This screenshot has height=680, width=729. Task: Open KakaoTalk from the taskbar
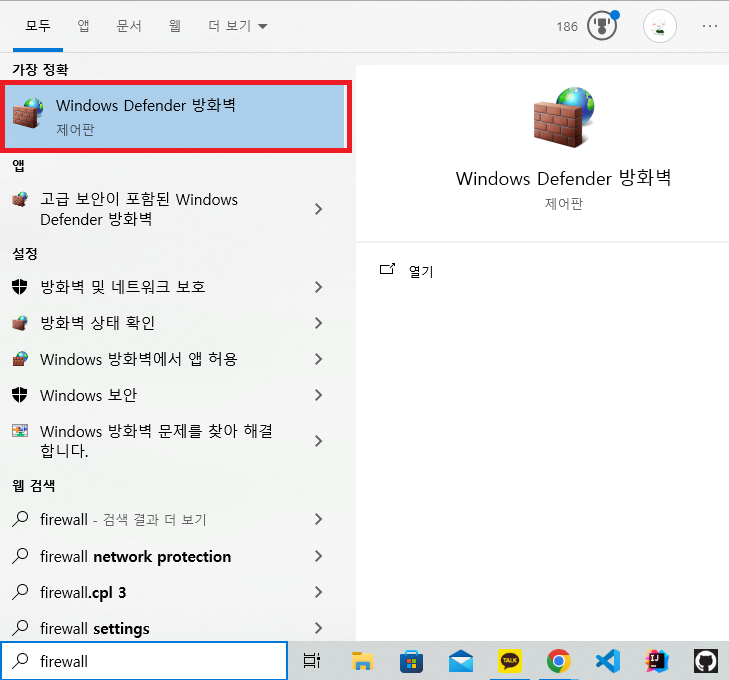tap(510, 660)
